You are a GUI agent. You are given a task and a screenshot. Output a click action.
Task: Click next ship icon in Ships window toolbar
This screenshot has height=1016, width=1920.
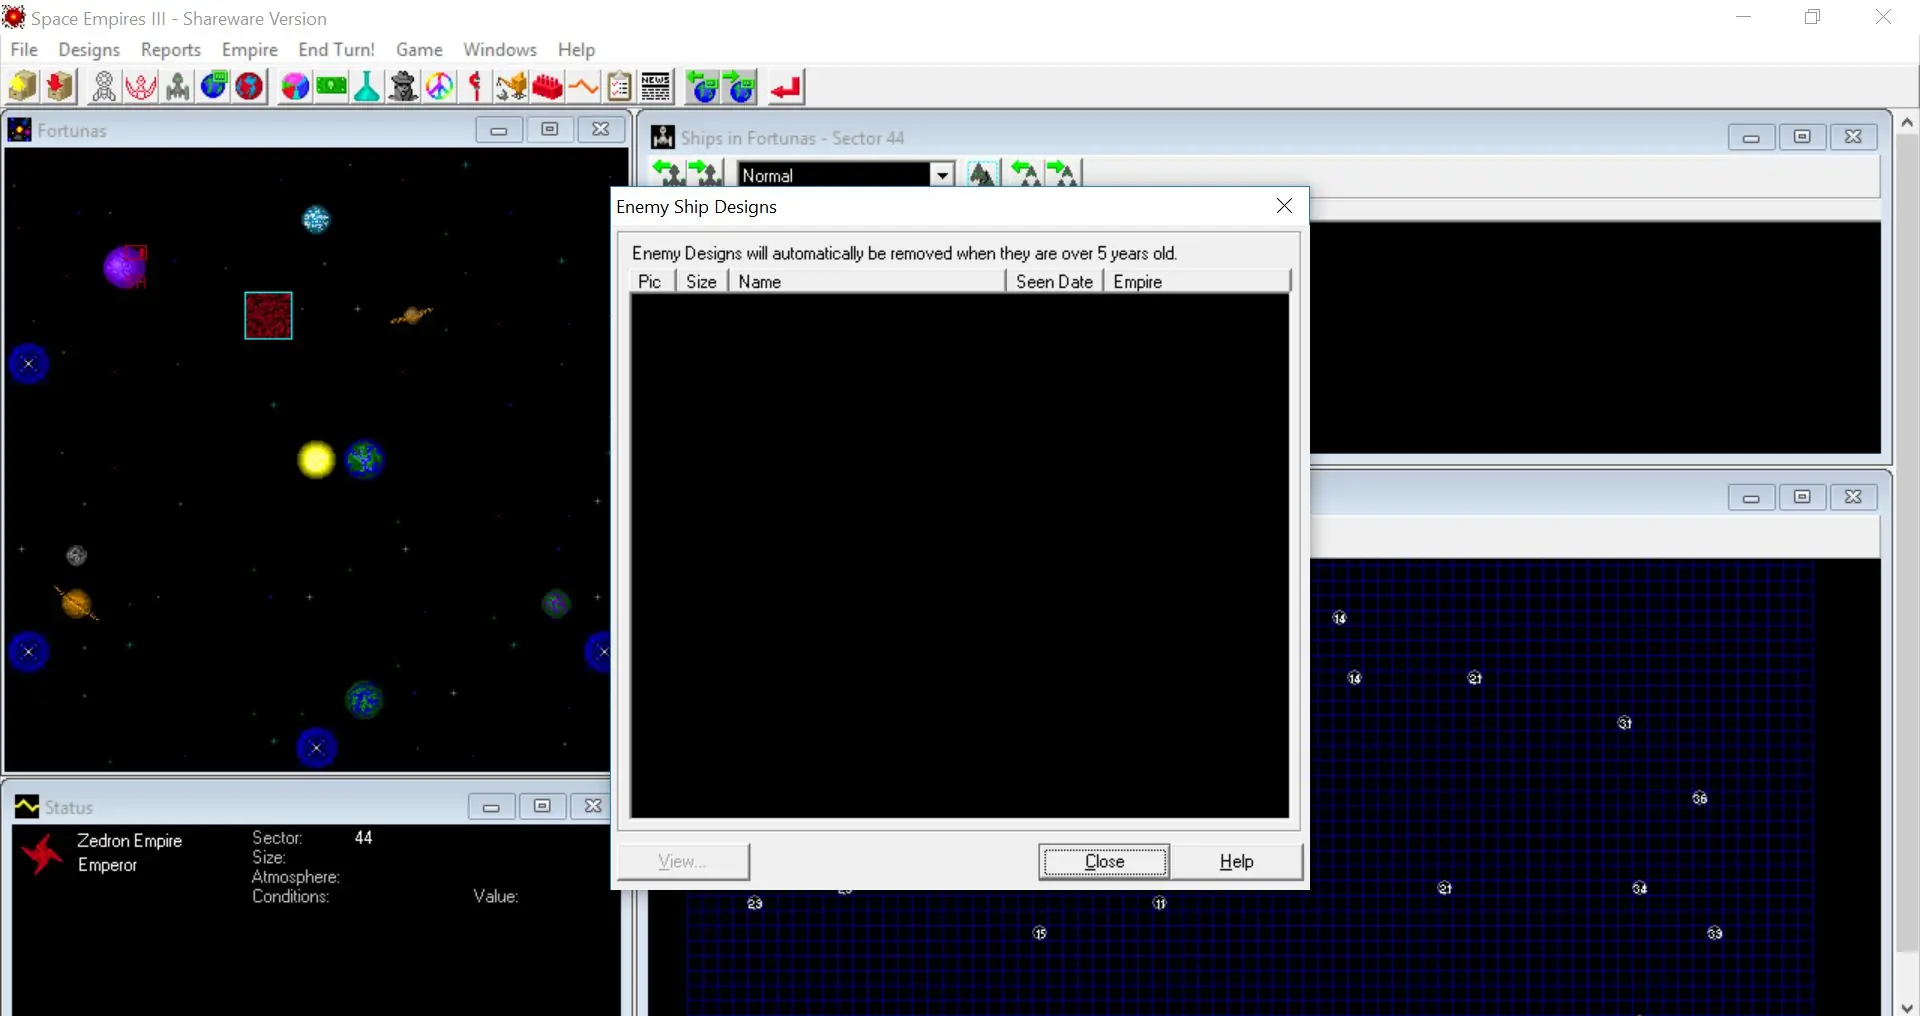point(705,173)
